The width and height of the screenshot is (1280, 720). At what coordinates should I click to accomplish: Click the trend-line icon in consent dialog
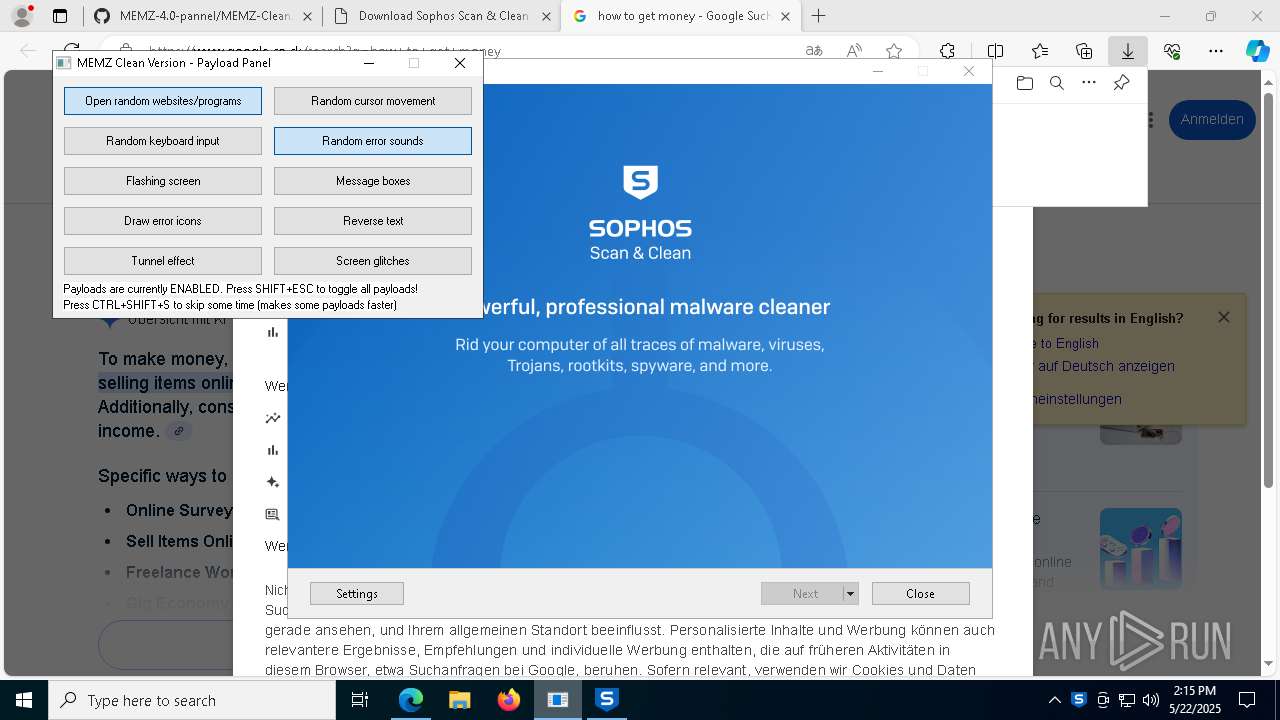coord(272,418)
